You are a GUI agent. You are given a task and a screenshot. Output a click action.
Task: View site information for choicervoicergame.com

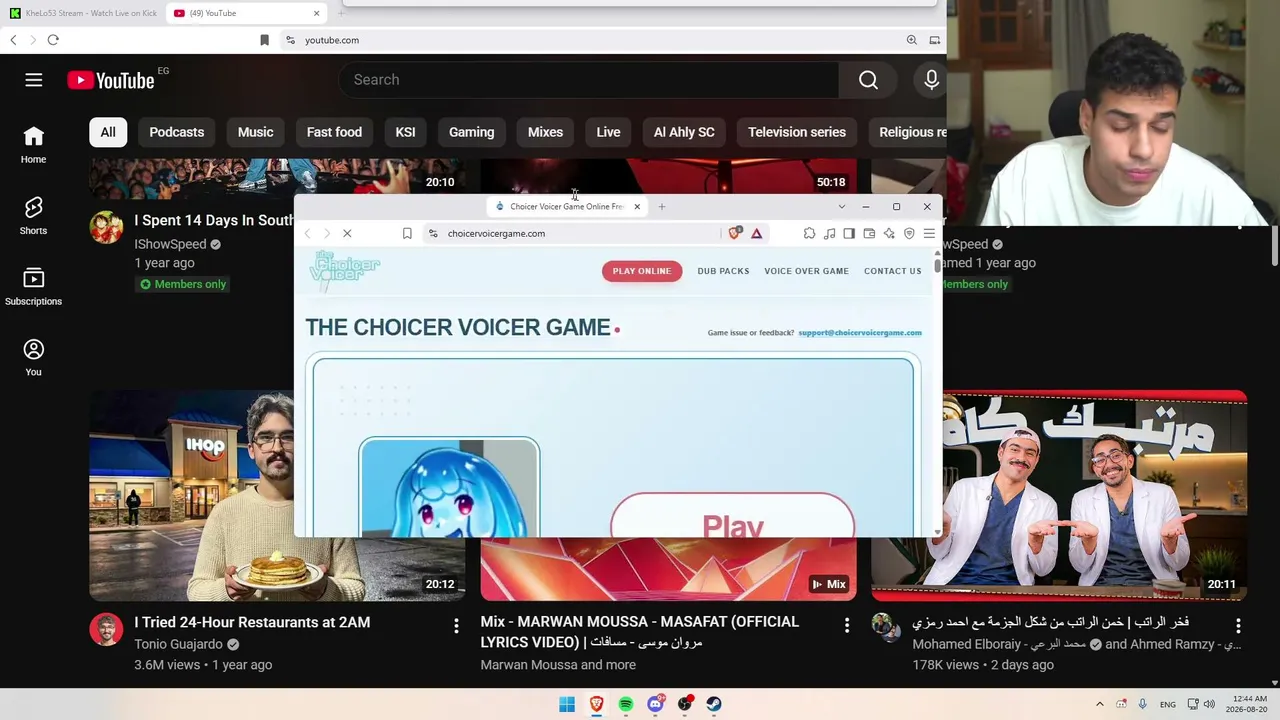[x=433, y=233]
